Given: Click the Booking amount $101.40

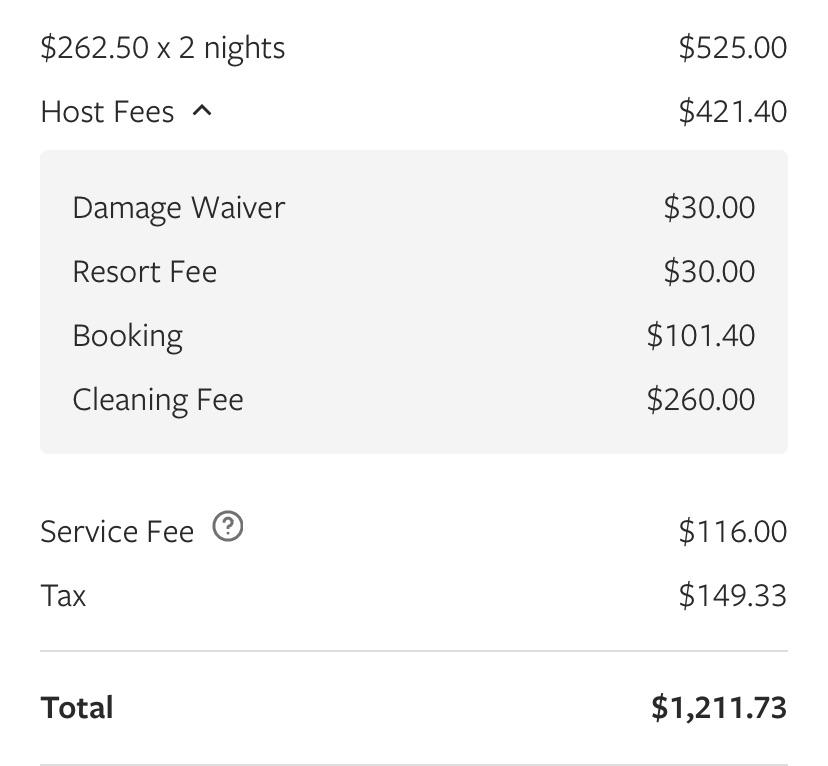Looking at the screenshot, I should click(x=701, y=336).
